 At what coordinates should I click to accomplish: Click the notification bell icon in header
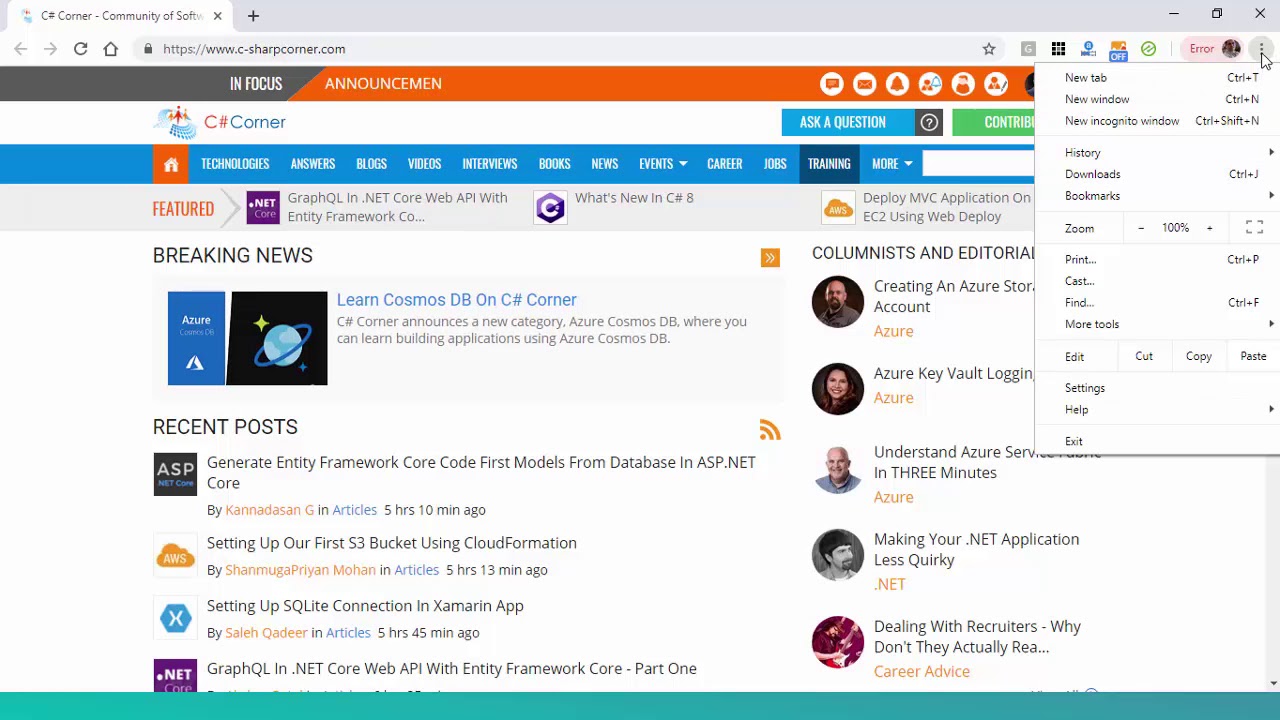coord(897,85)
